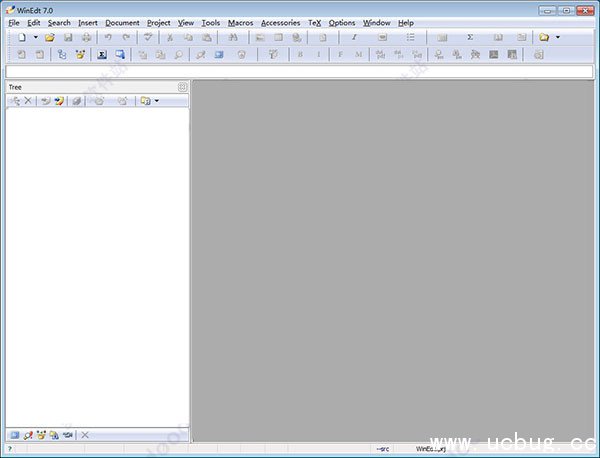Click the Save disk icon
Screen dimensions: 600x458
pos(67,37)
